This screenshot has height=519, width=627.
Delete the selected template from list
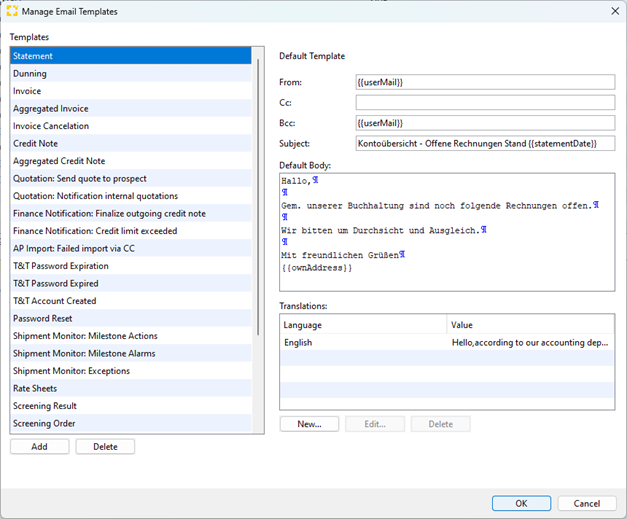[x=105, y=447]
